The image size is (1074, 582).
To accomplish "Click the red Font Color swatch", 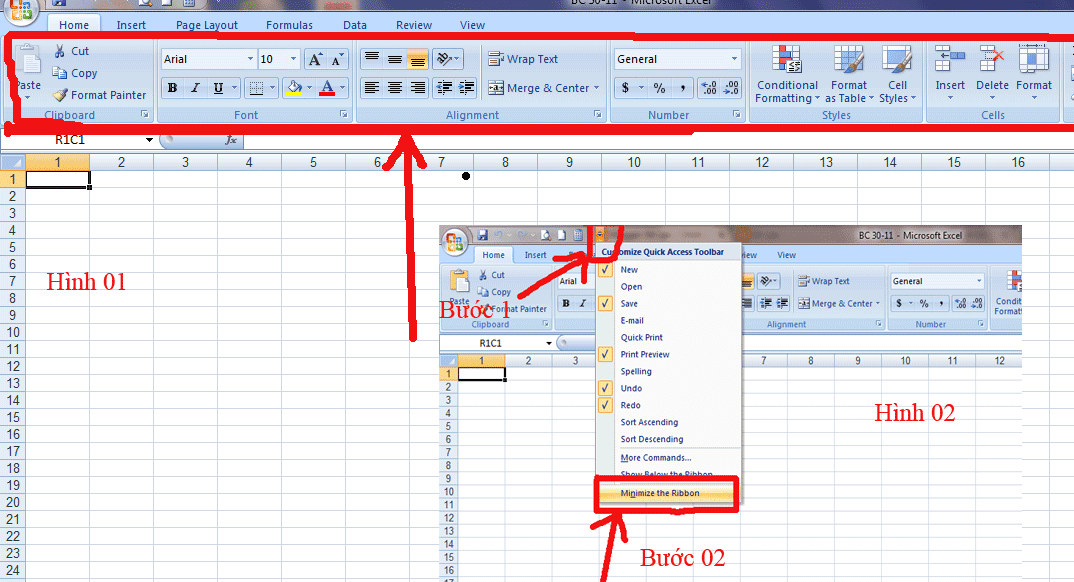I will pyautogui.click(x=327, y=90).
